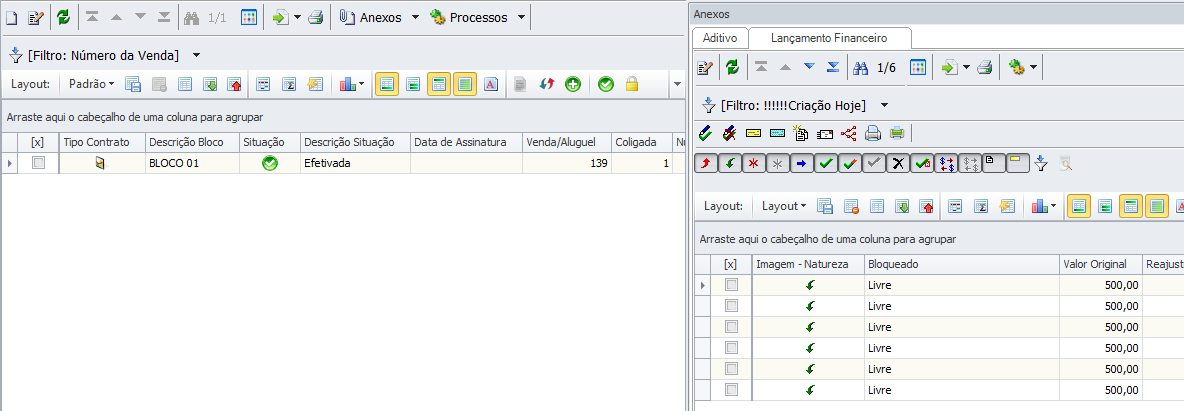The height and width of the screenshot is (411, 1184).
Task: Select the Efetivada cell
Action: coord(355,162)
